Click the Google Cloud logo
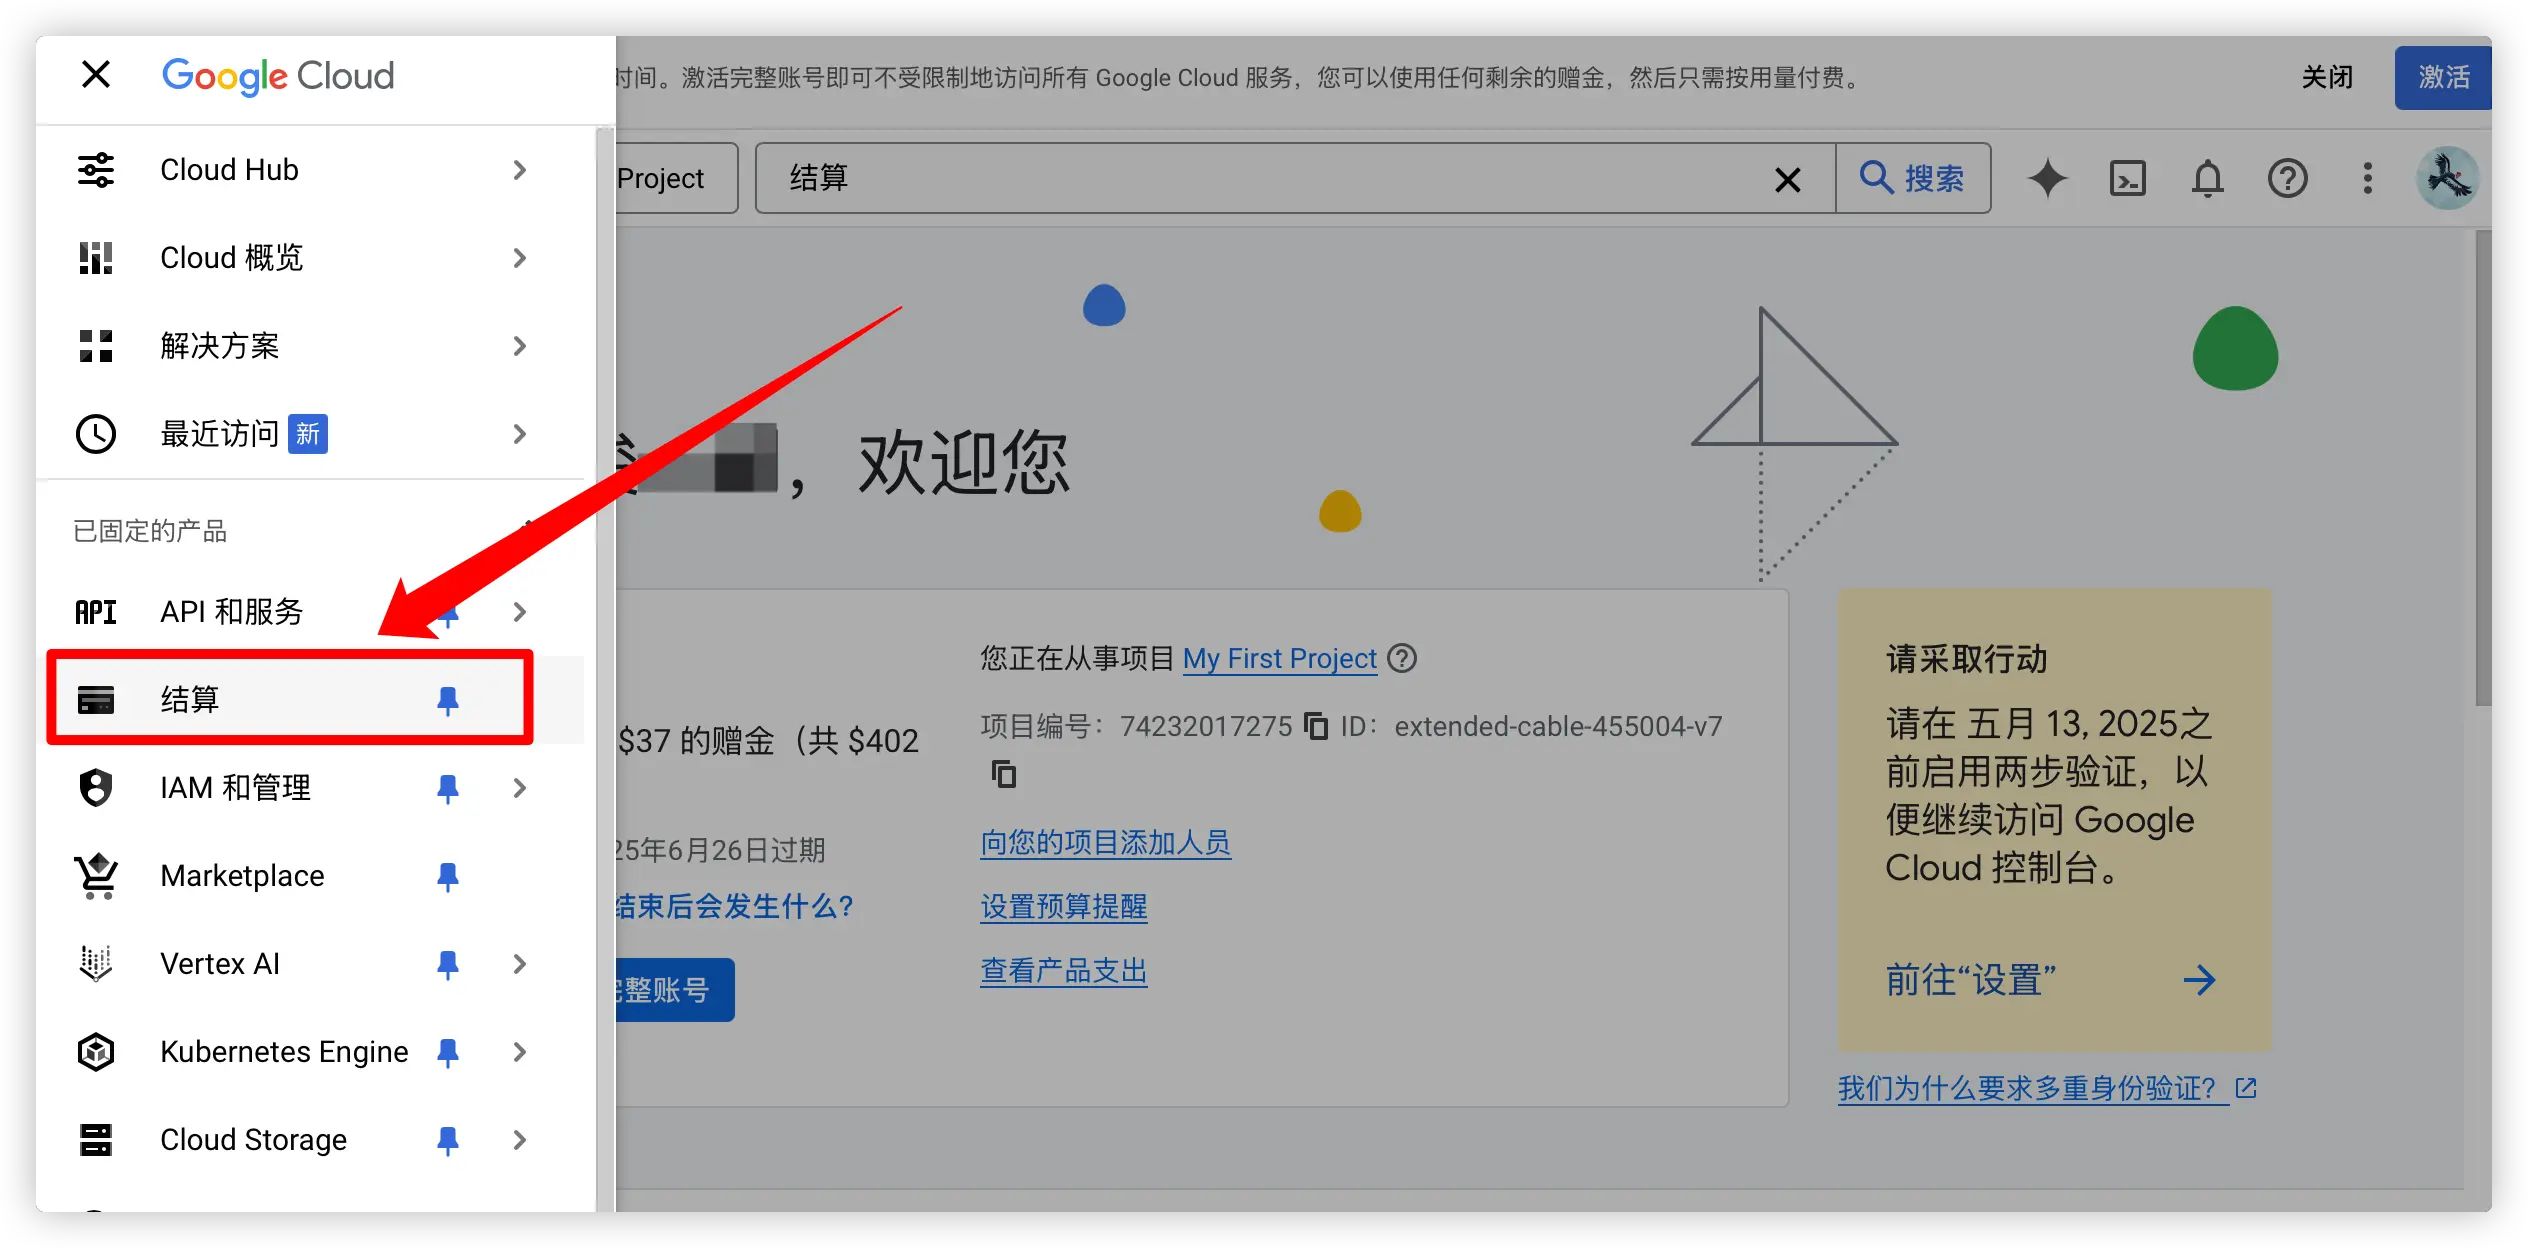Viewport: 2528px width, 1248px height. 278,76
